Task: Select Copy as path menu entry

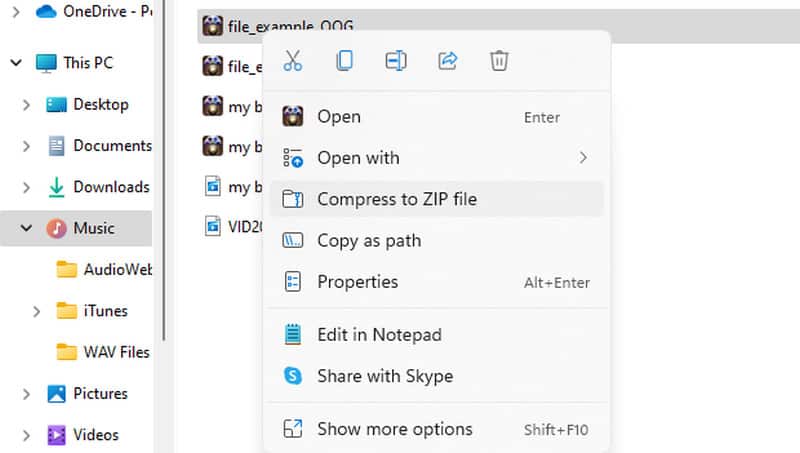Action: (368, 241)
